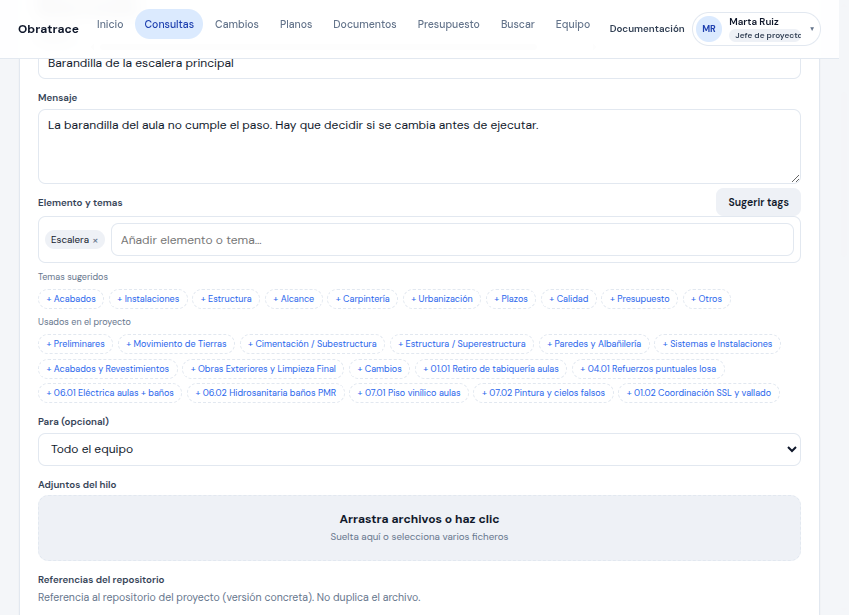
Task: Add the Estructura suggested tag
Action: click(x=226, y=299)
